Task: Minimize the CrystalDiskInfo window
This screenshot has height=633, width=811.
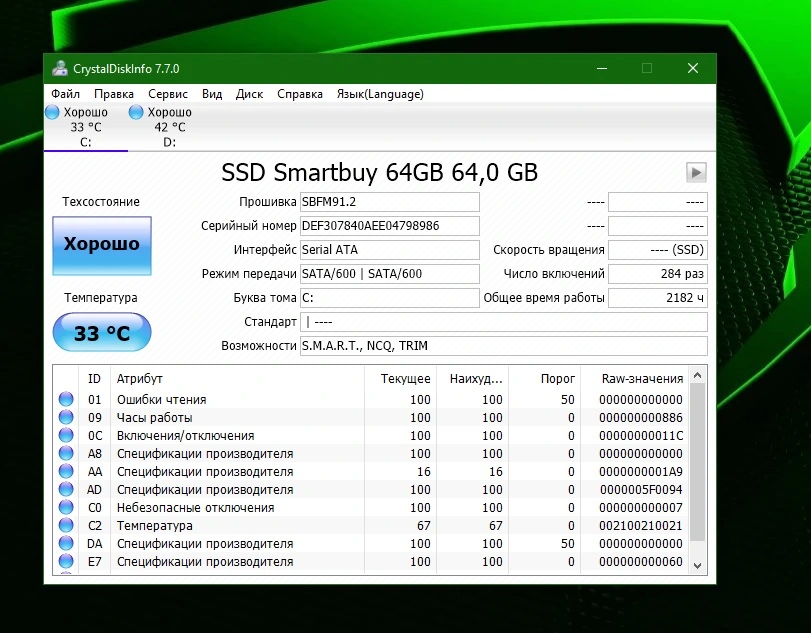Action: pyautogui.click(x=602, y=68)
